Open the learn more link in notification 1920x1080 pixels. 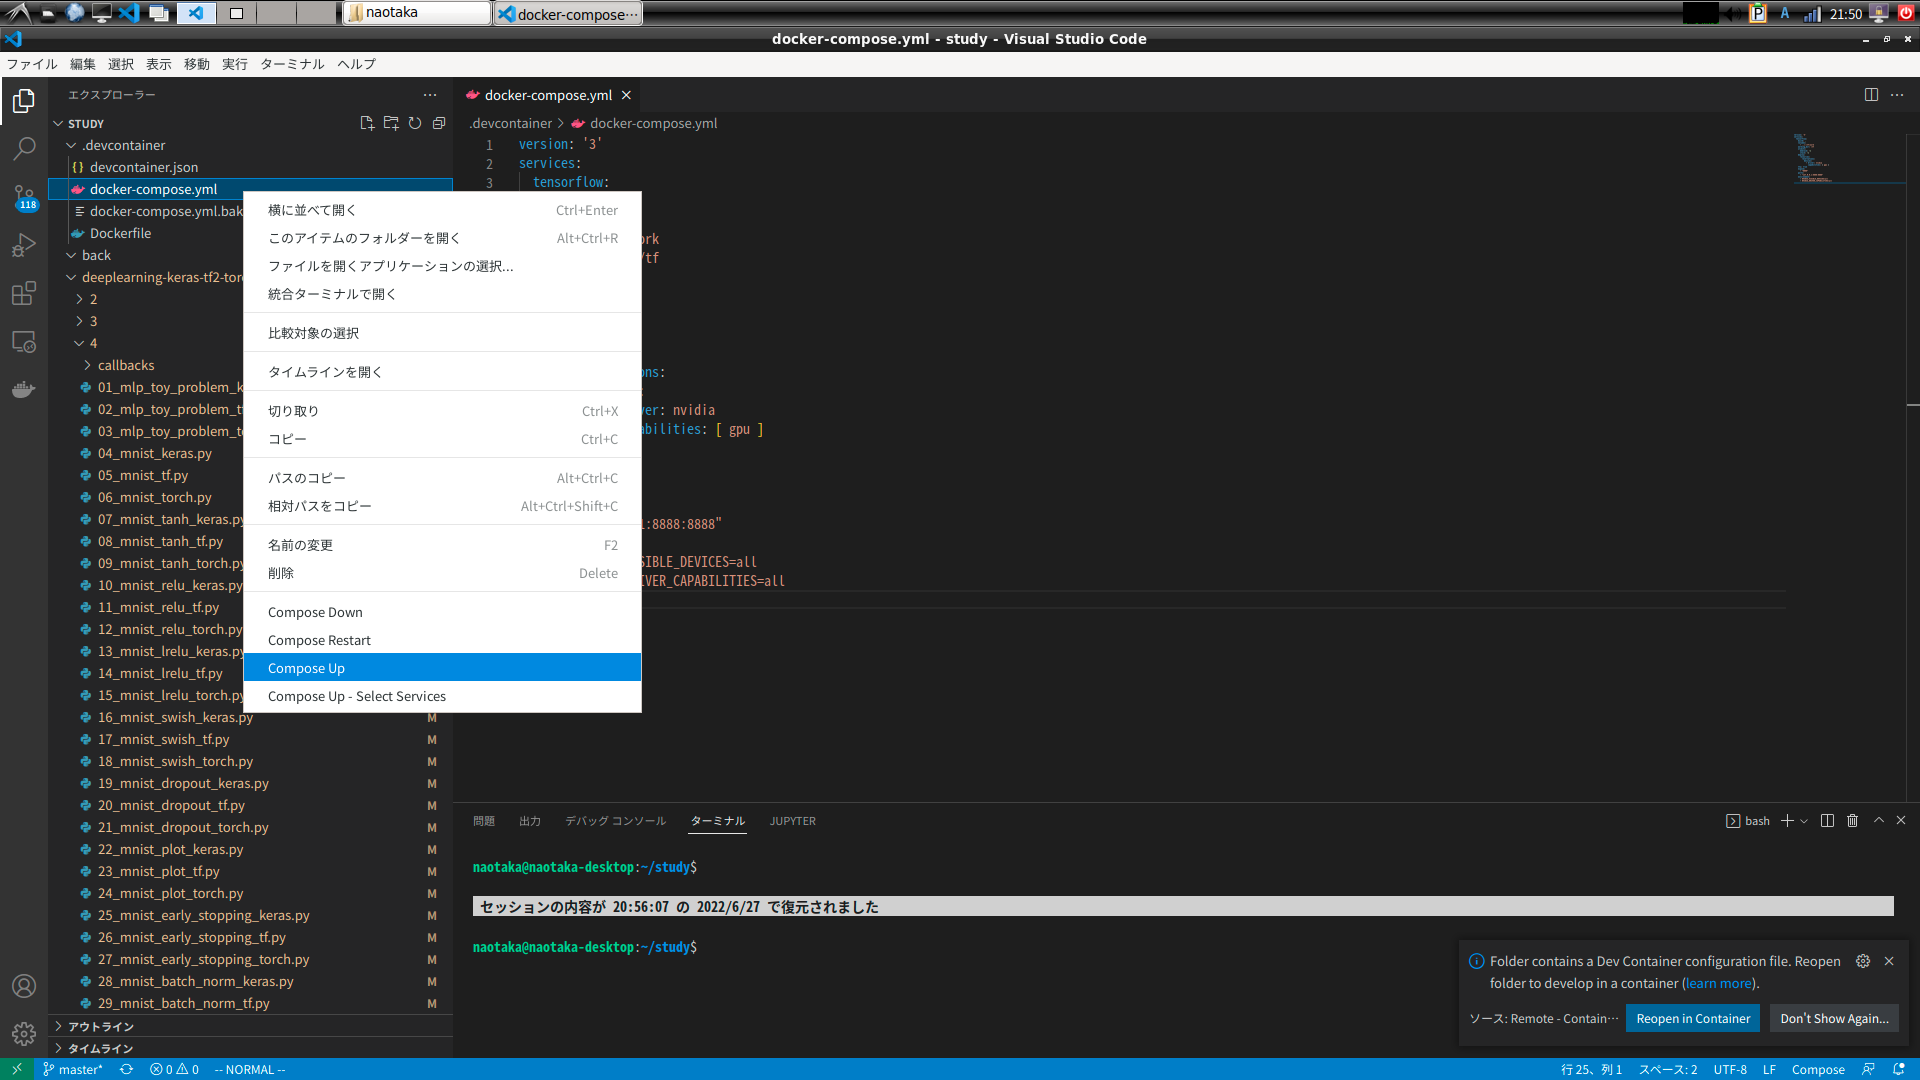pos(1717,983)
